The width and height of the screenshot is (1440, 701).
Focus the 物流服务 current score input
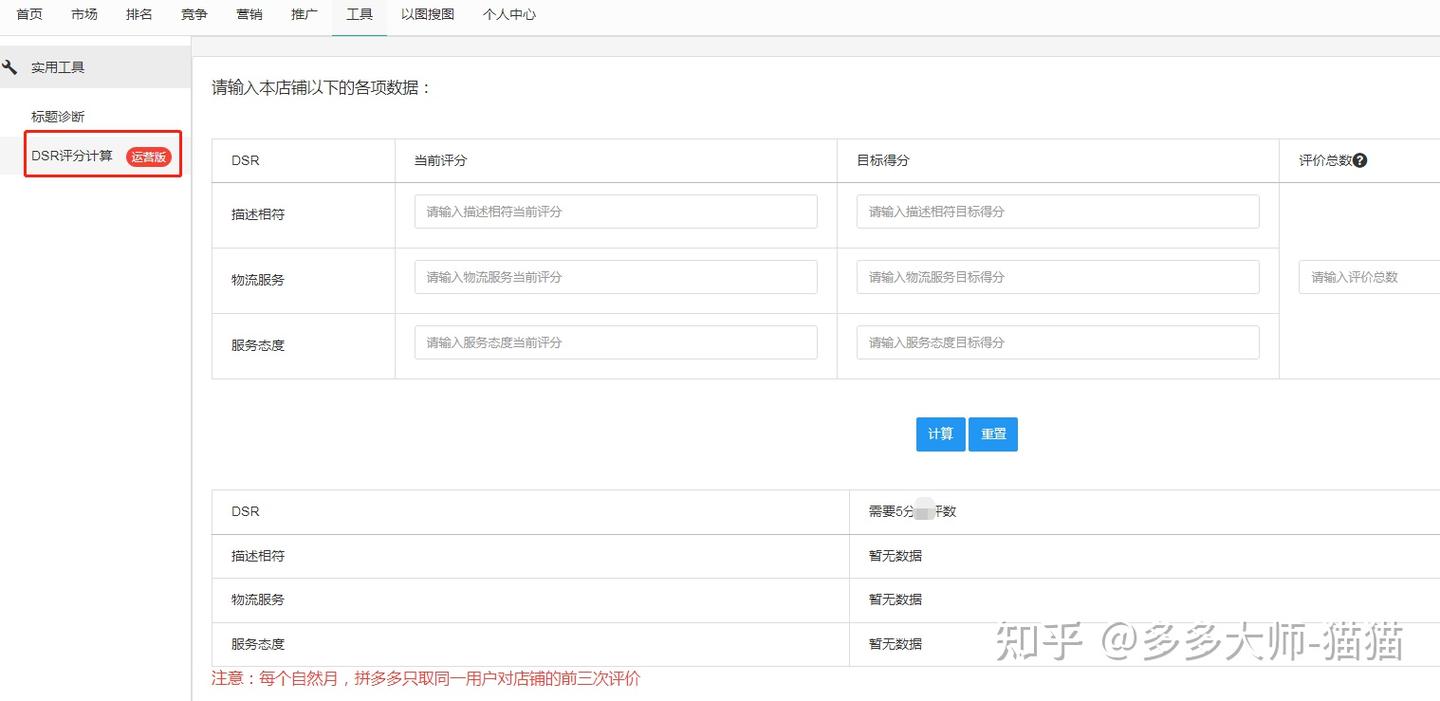point(616,277)
